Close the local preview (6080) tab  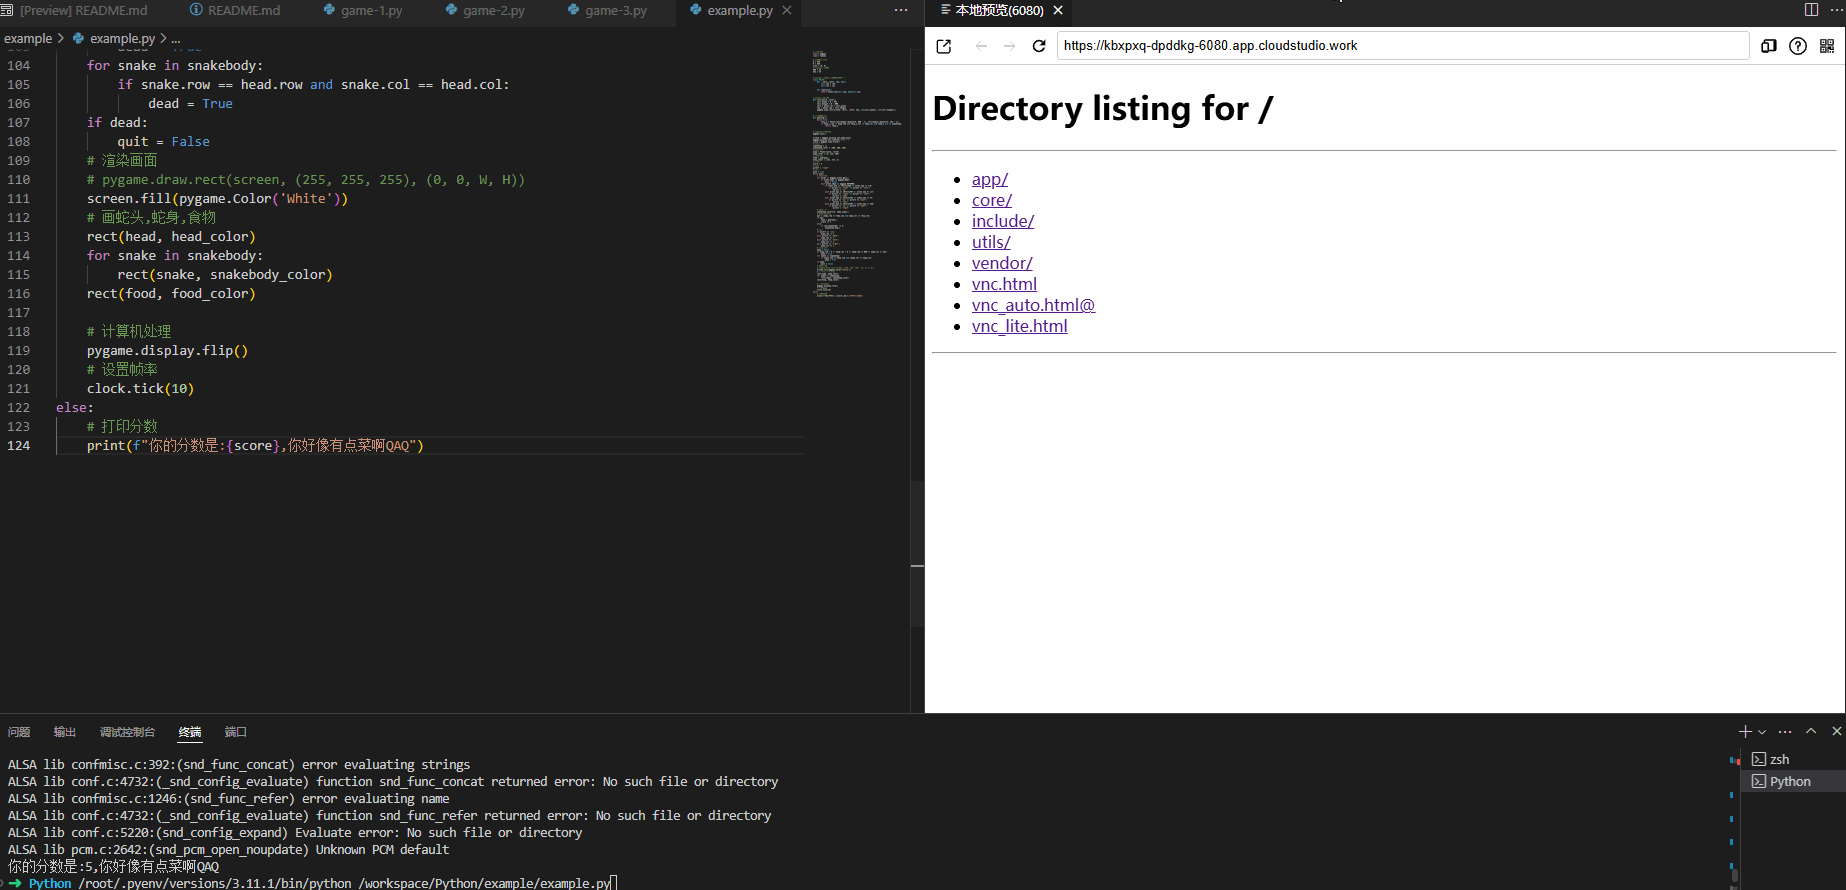tap(1058, 10)
